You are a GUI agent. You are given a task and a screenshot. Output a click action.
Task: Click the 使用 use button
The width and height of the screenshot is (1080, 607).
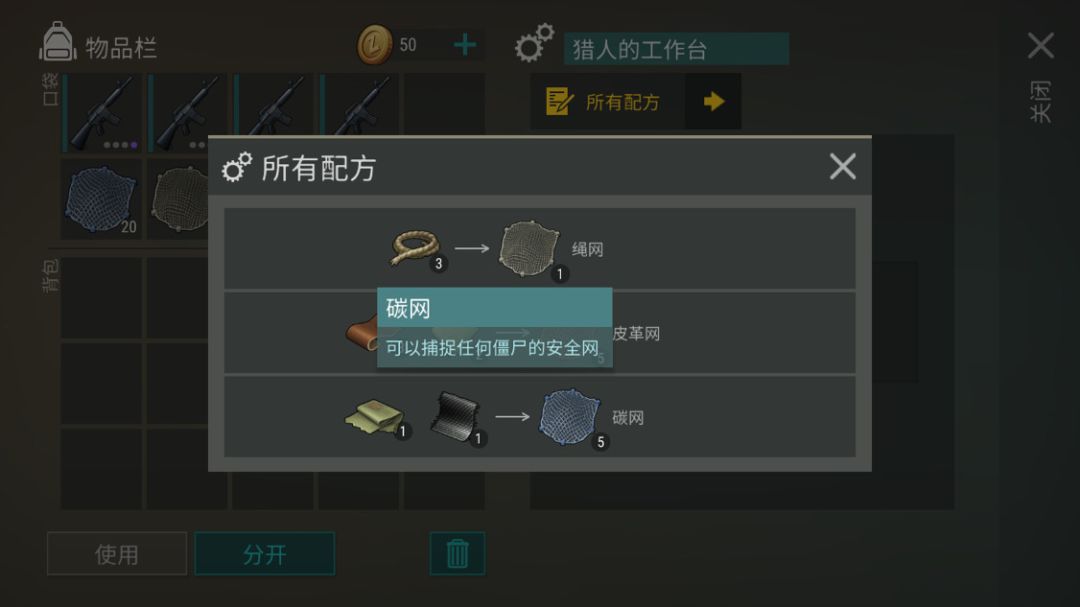click(116, 553)
